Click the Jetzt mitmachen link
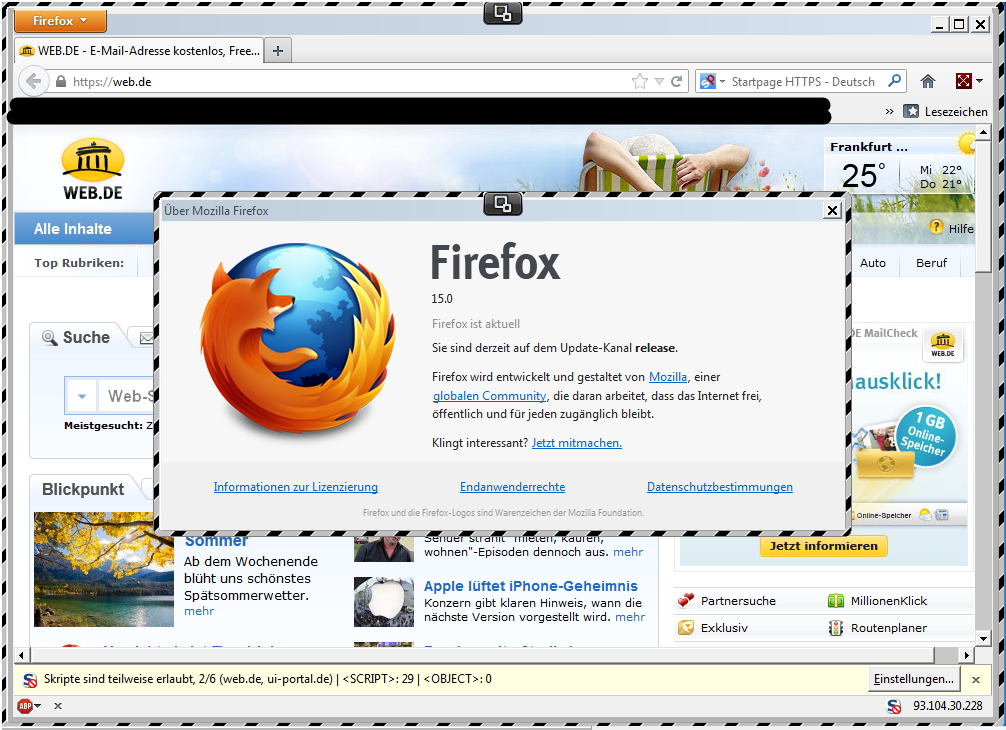 [x=577, y=443]
